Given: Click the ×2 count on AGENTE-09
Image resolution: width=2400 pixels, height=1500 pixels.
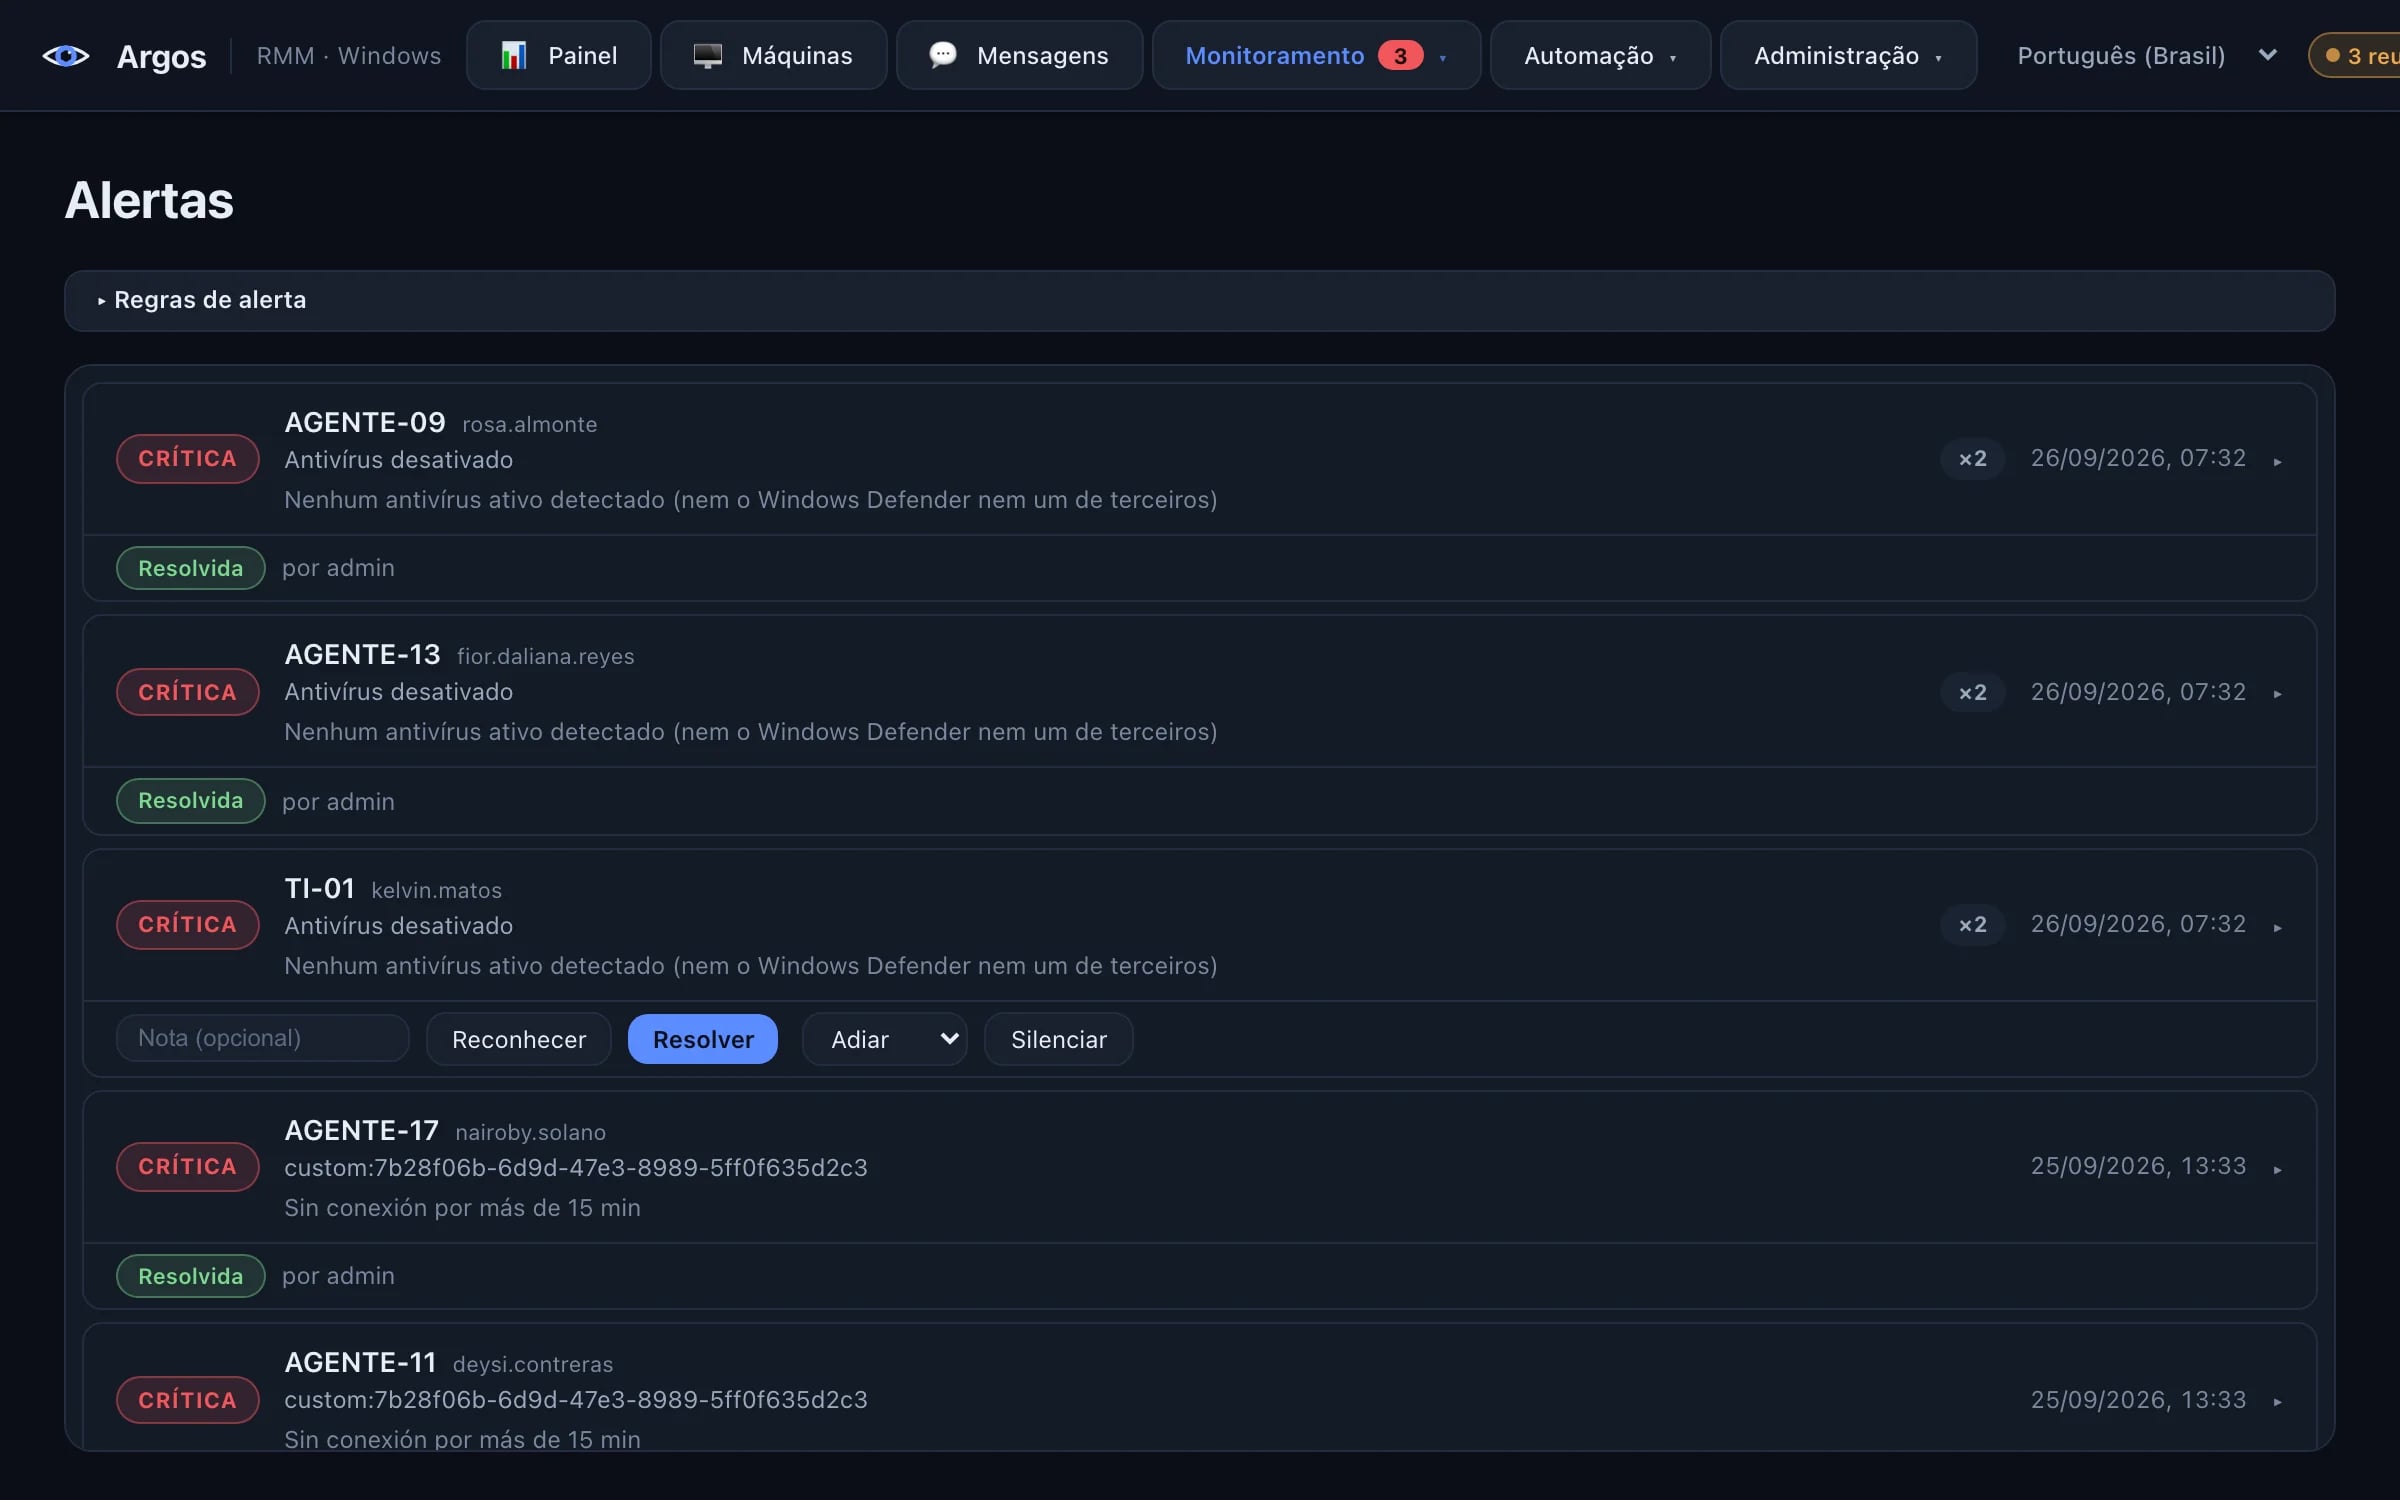Looking at the screenshot, I should click(x=1973, y=459).
